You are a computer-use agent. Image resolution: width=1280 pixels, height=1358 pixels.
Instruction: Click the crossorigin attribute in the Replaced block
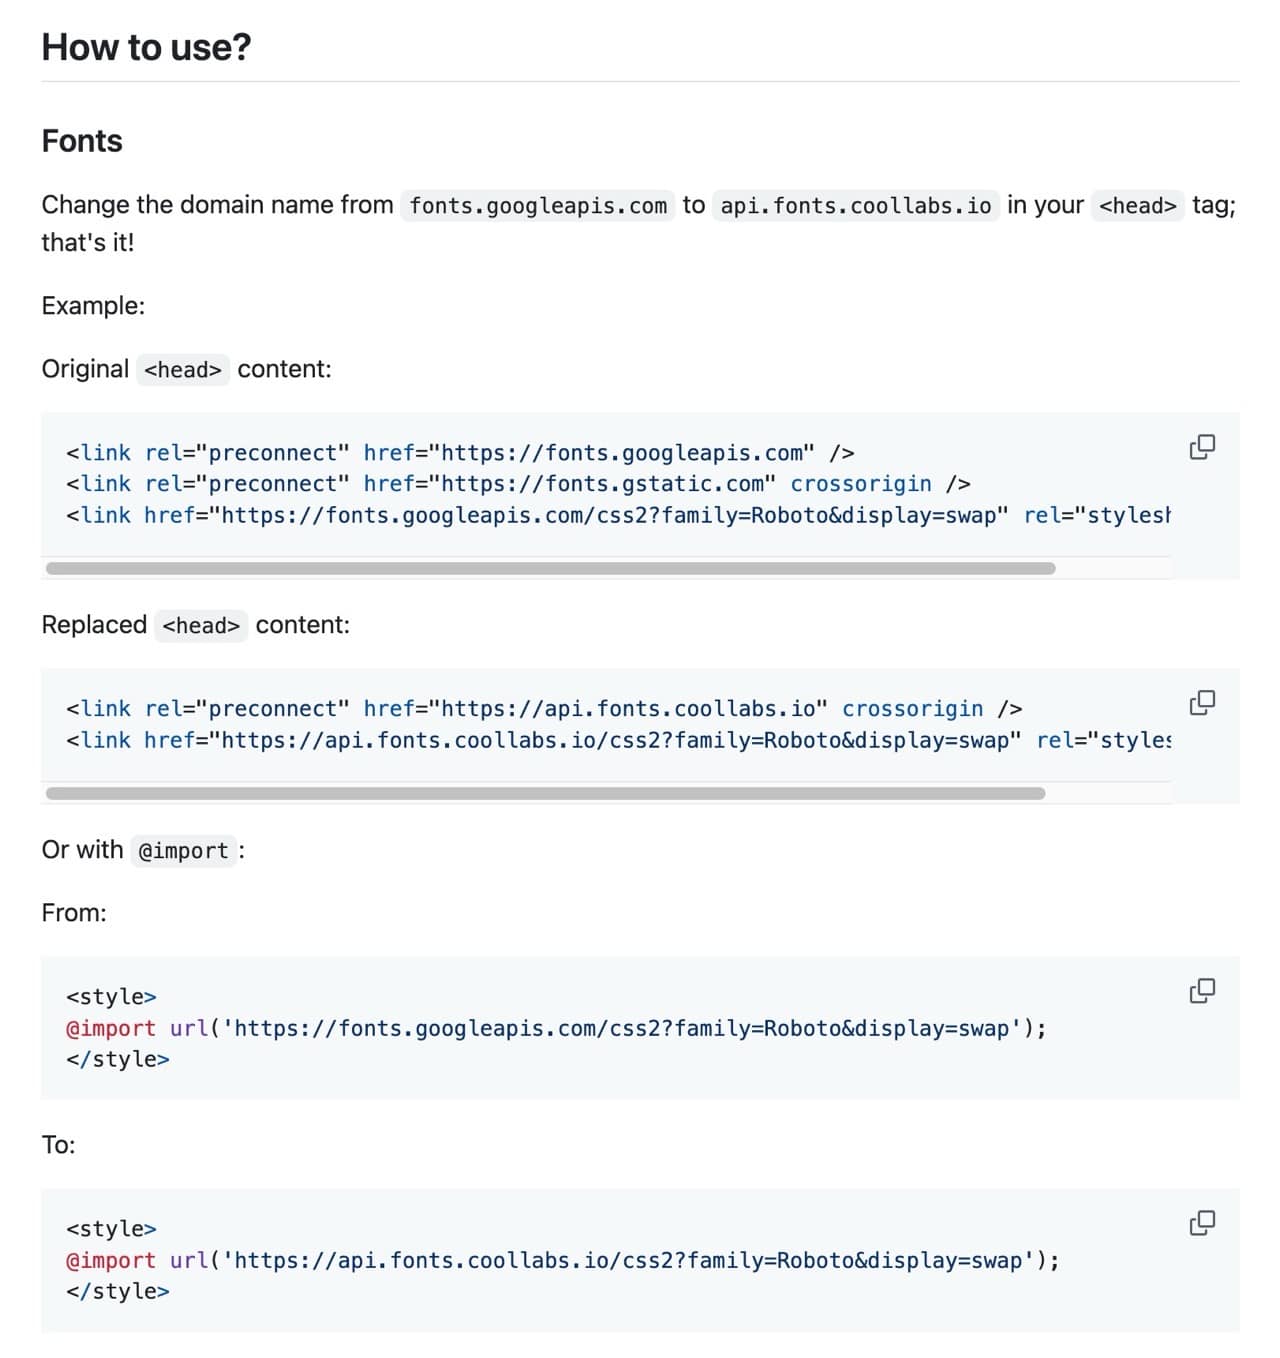(913, 708)
